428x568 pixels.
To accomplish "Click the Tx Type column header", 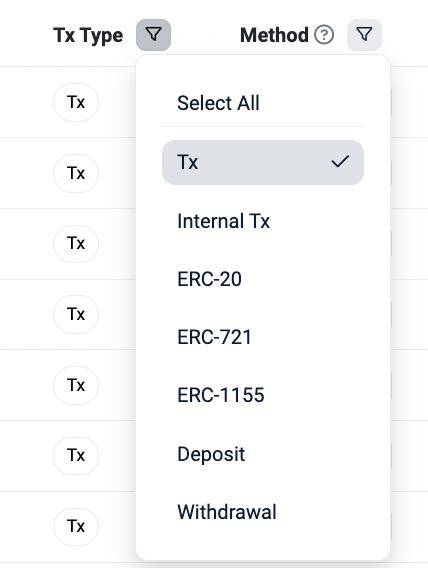I will [88, 36].
